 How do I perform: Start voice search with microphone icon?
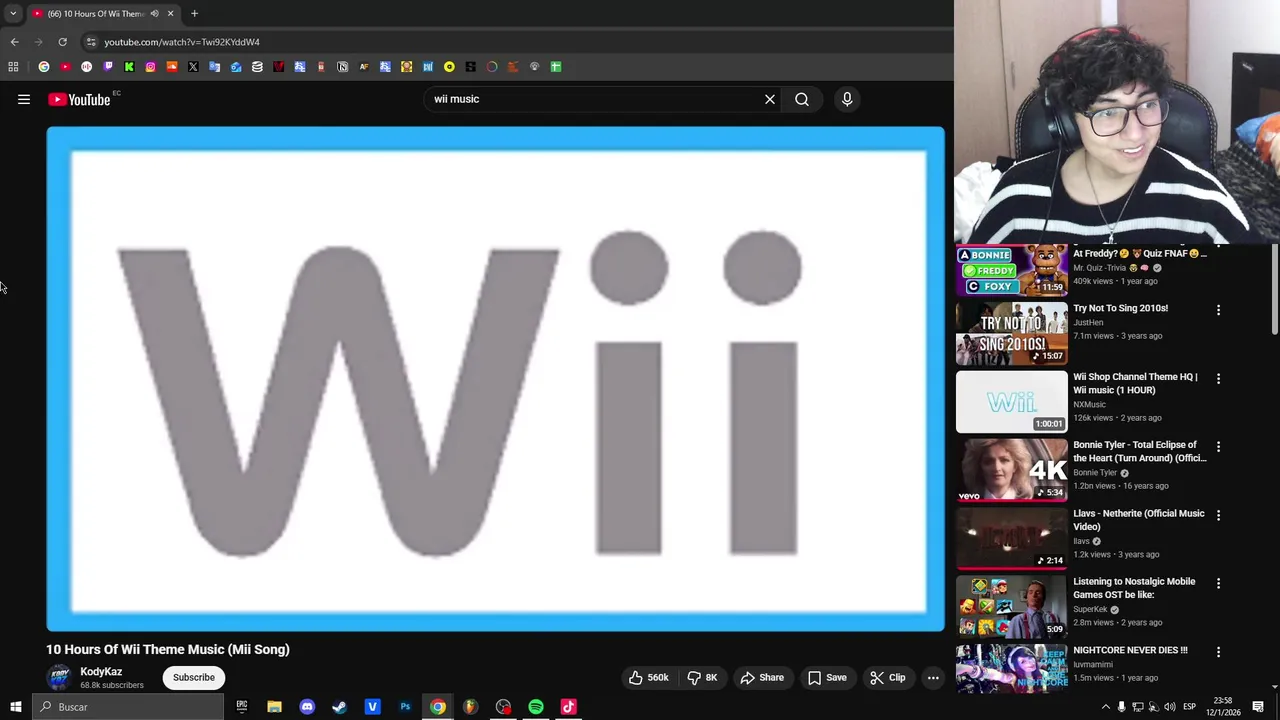(847, 99)
